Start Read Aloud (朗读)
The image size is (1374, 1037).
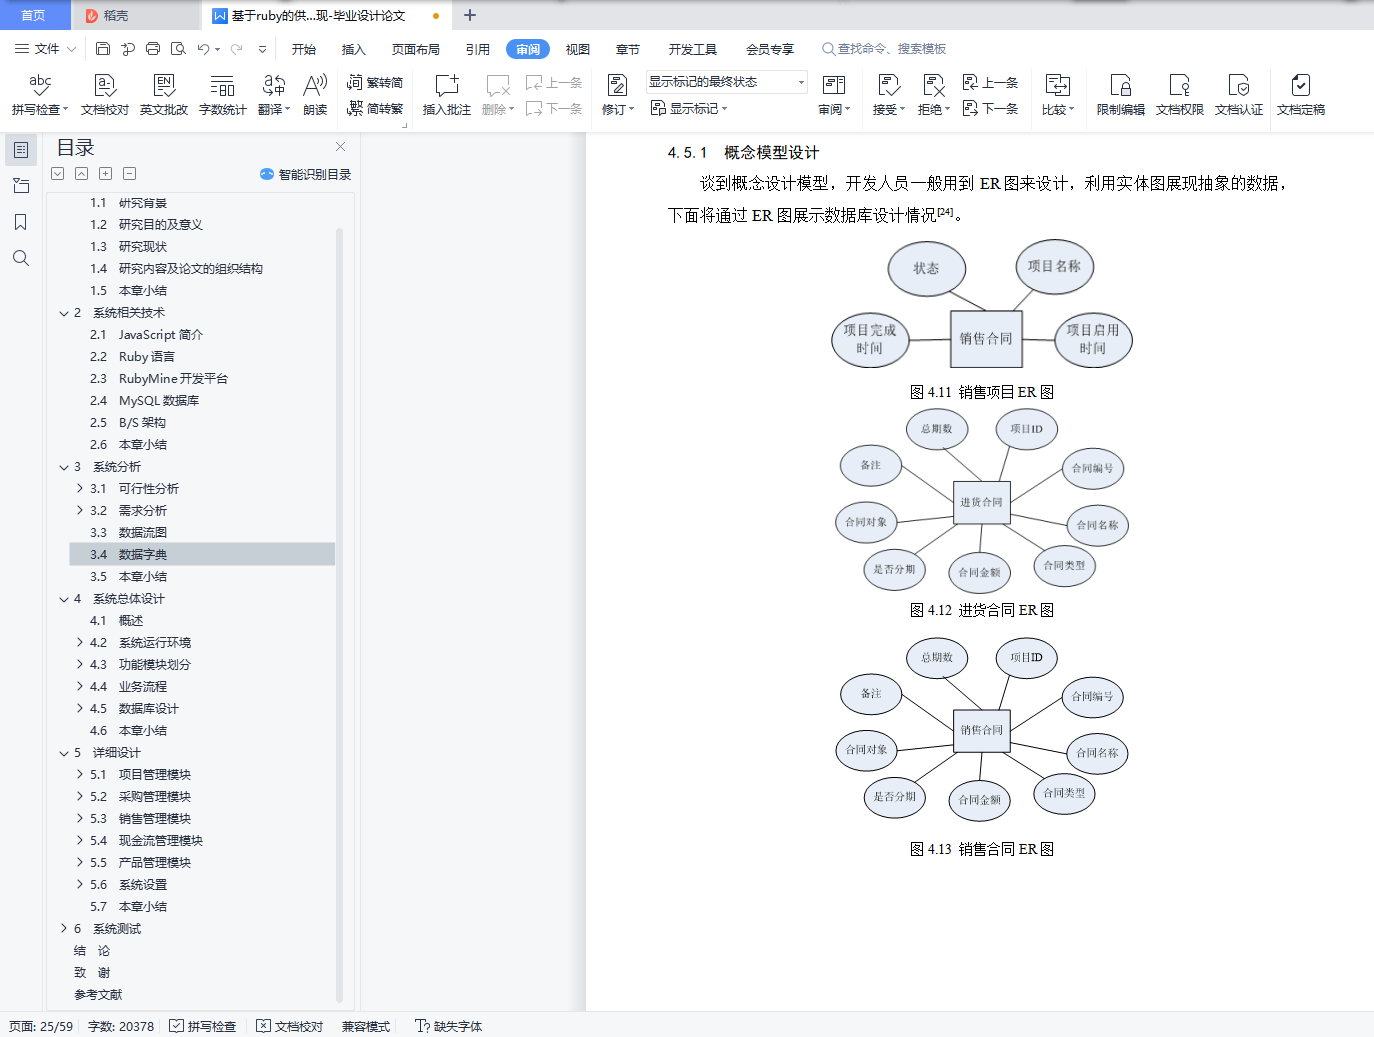coord(315,95)
